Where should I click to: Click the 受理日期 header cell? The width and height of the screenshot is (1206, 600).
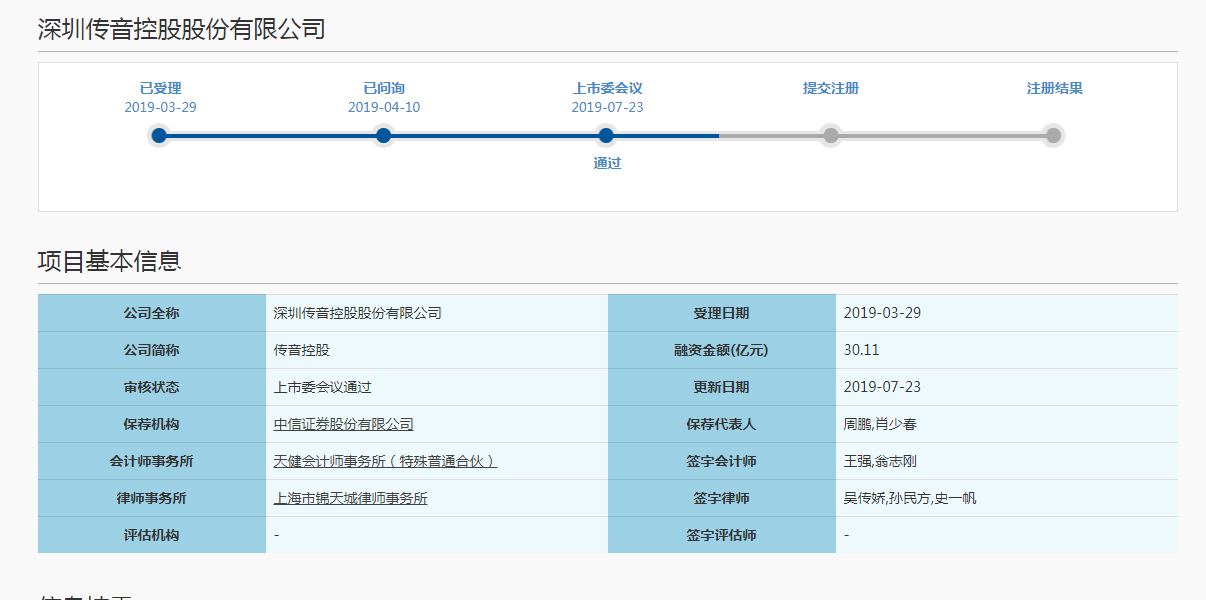click(722, 313)
